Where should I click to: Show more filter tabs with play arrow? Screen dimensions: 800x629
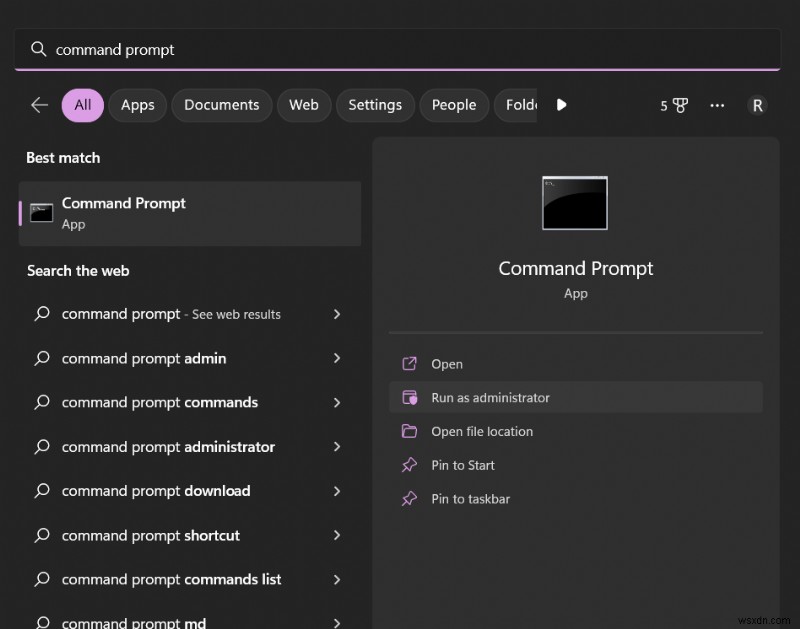[x=561, y=105]
